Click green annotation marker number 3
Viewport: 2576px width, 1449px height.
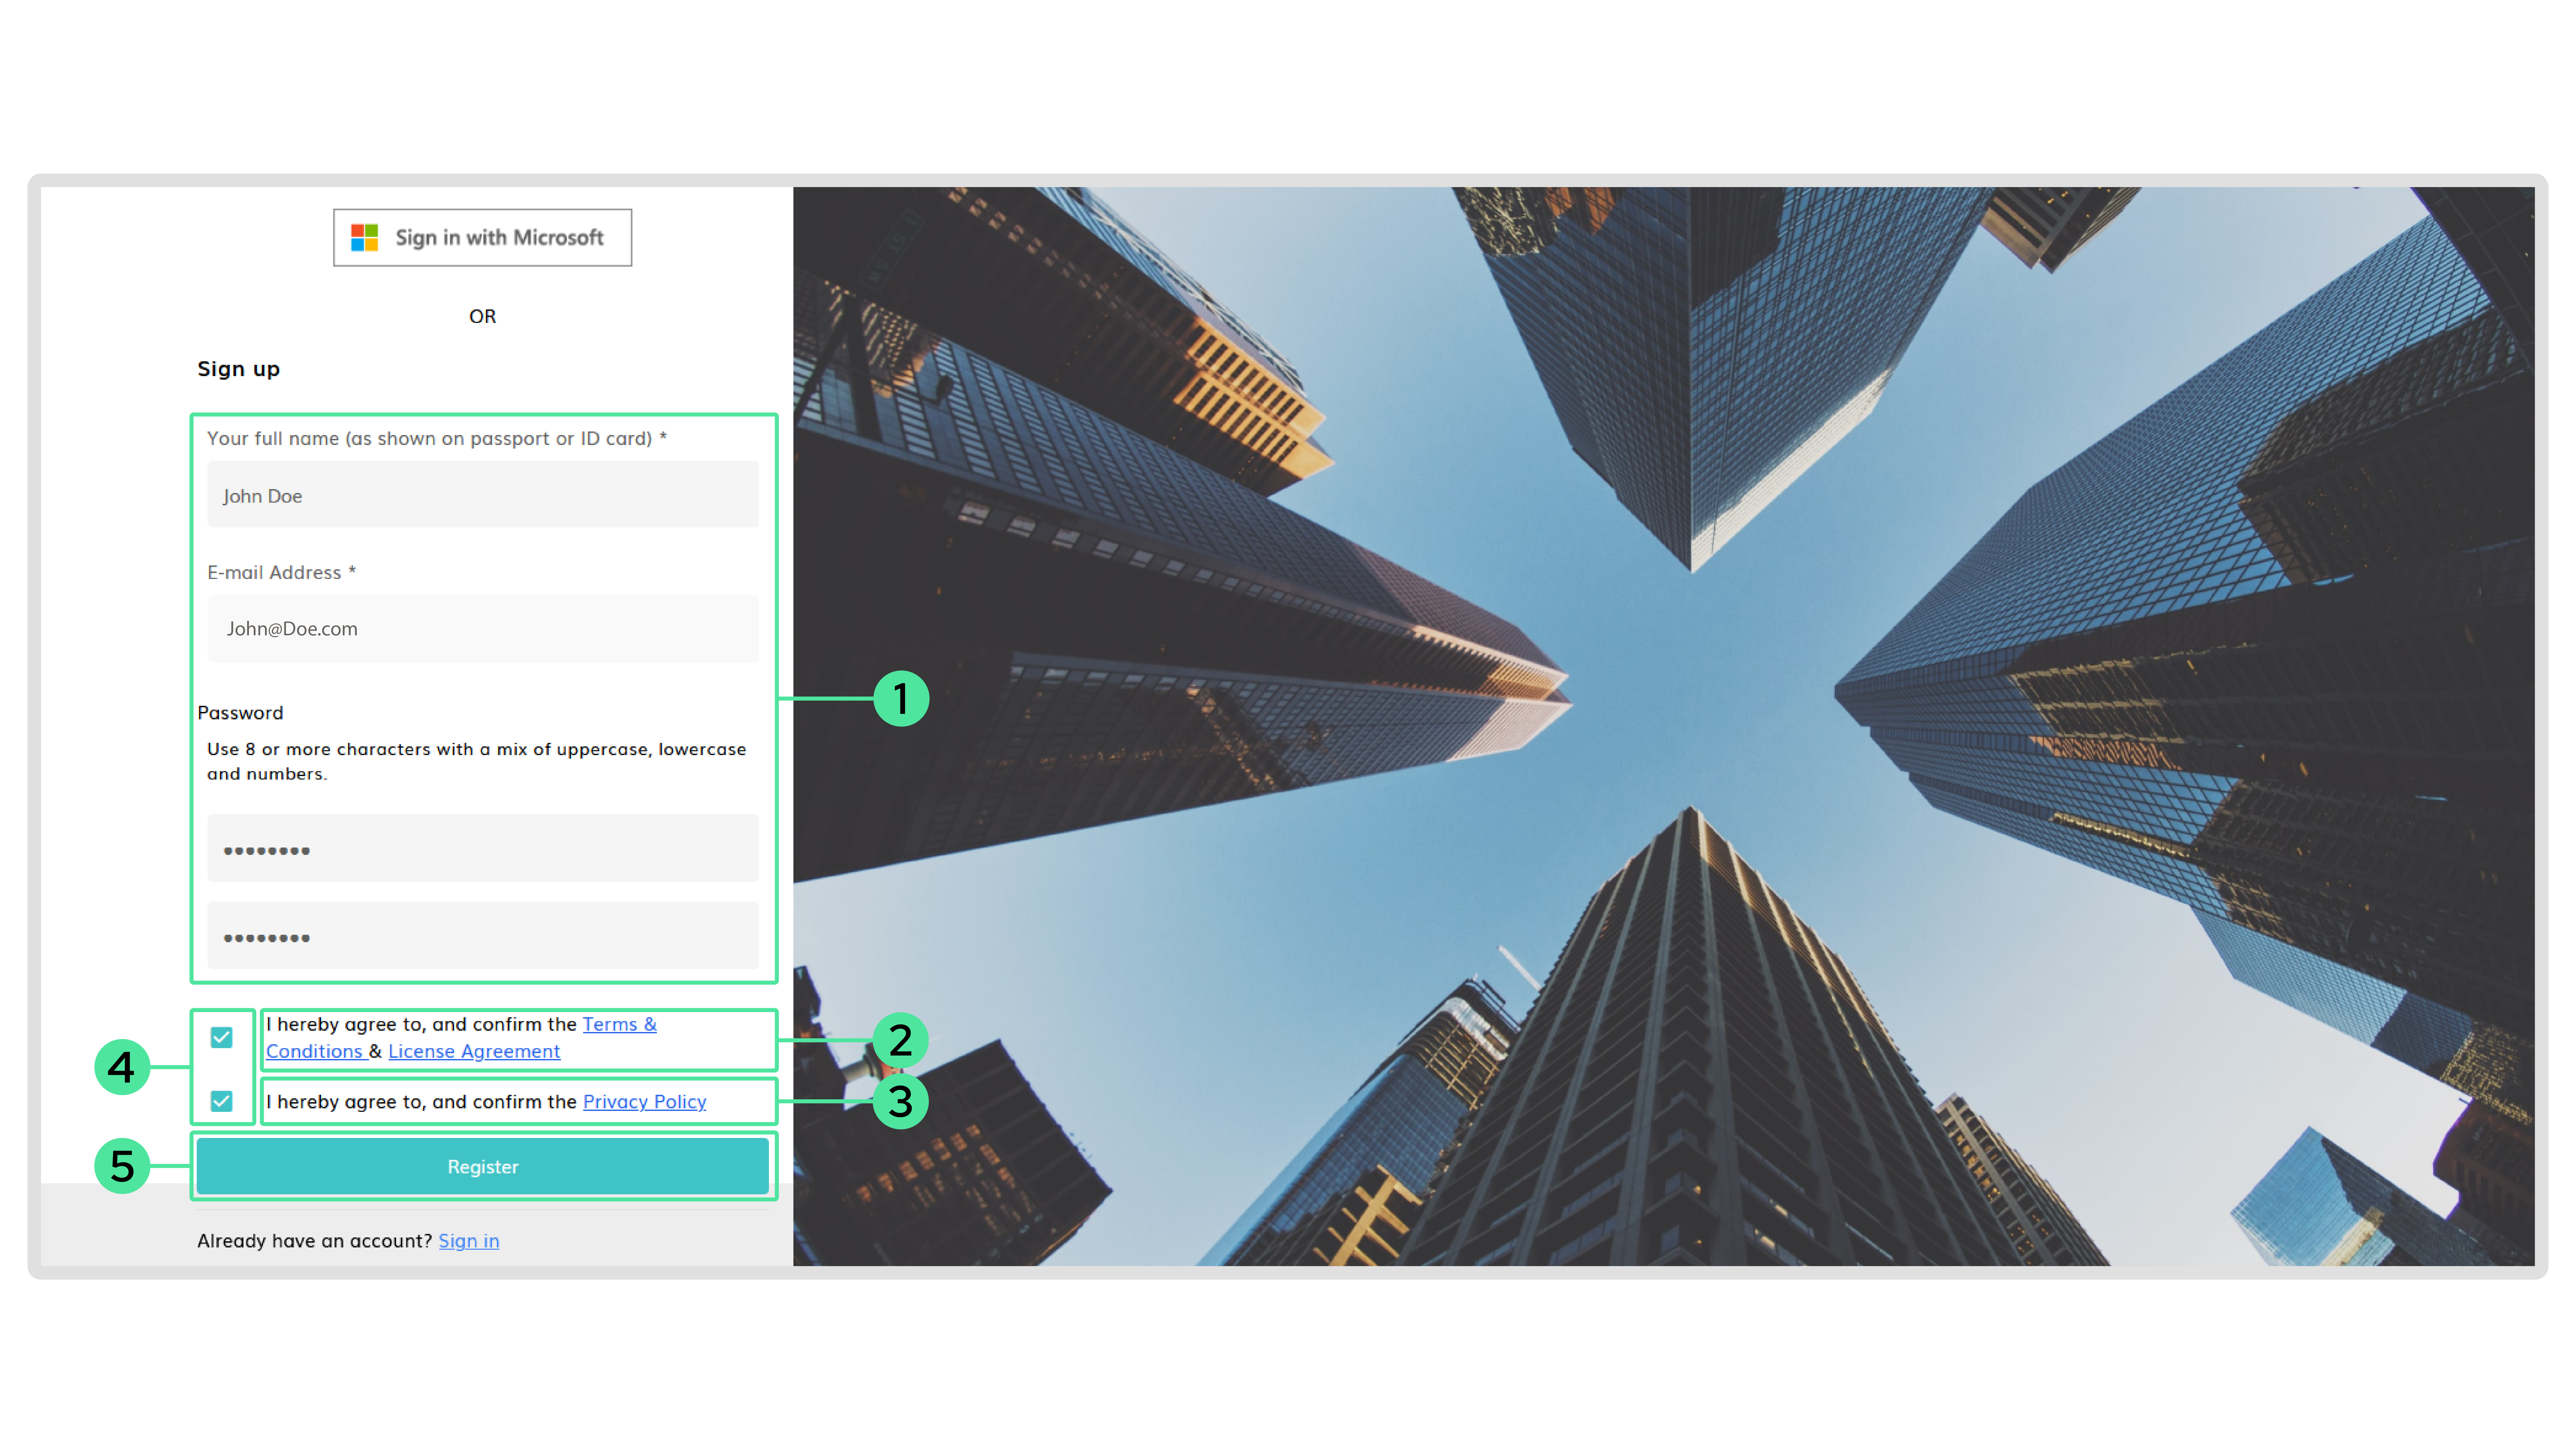pyautogui.click(x=901, y=1101)
